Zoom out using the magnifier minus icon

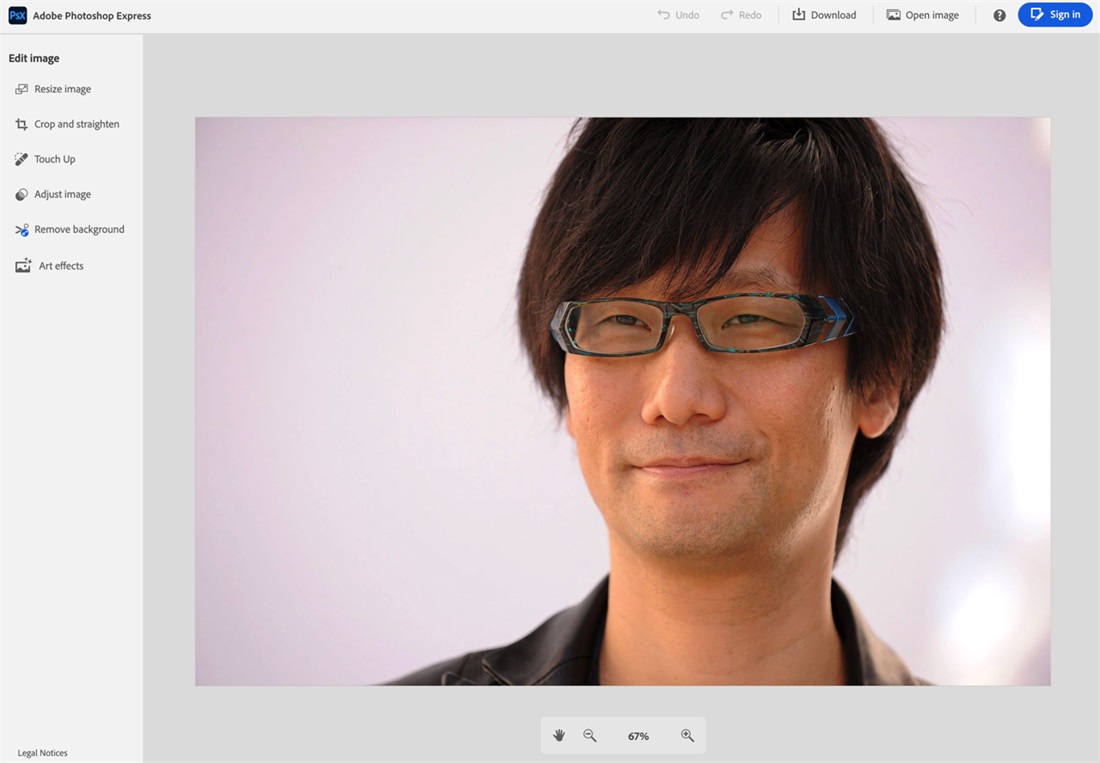[x=590, y=735]
